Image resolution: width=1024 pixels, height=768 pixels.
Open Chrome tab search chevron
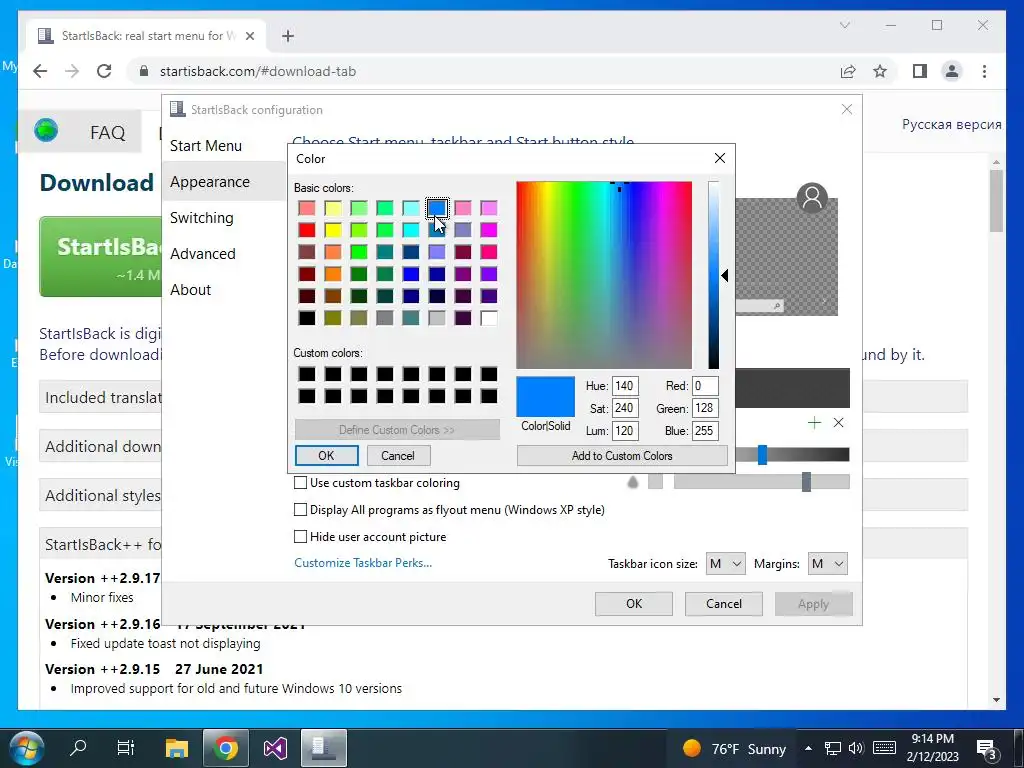844,25
